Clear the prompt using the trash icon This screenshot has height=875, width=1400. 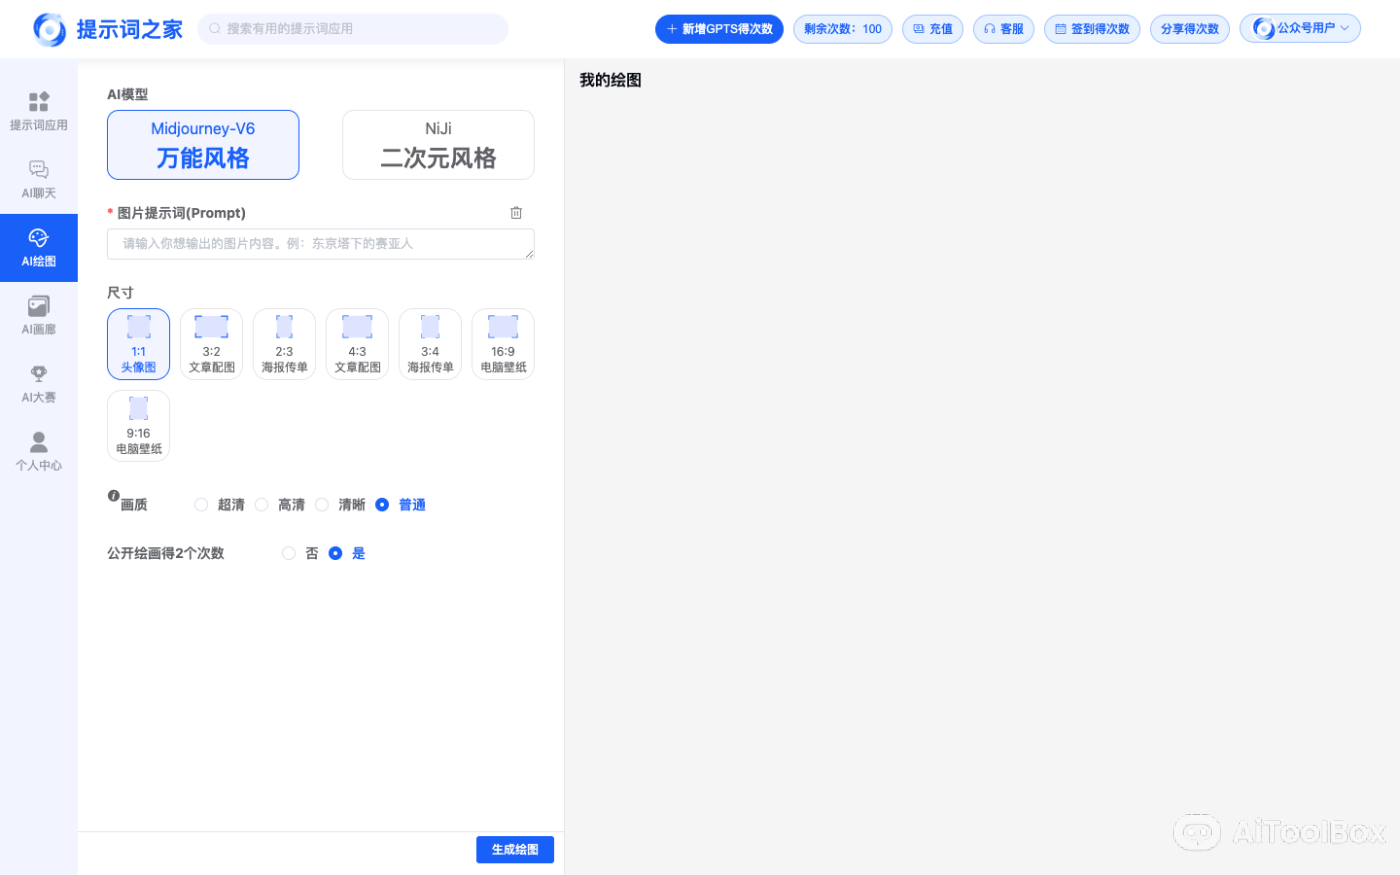pyautogui.click(x=516, y=212)
